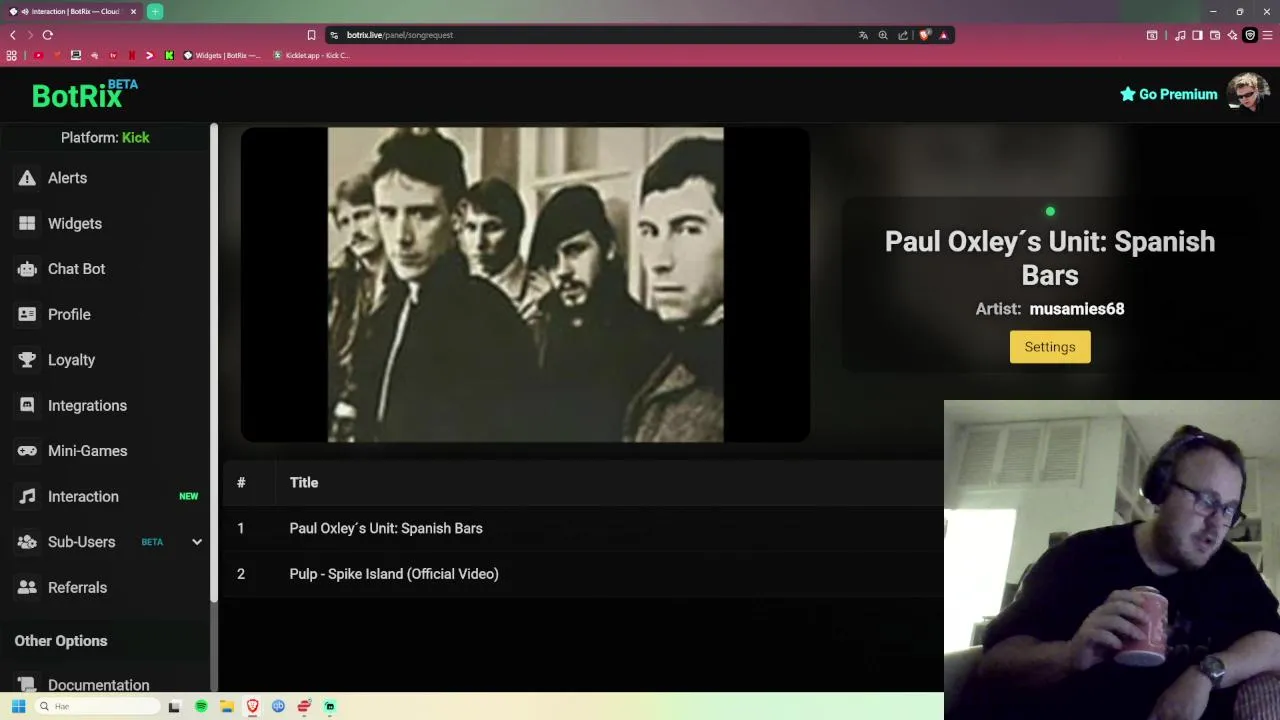The height and width of the screenshot is (720, 1280).
Task: Open the Brave wallet icon
Action: [x=1215, y=35]
